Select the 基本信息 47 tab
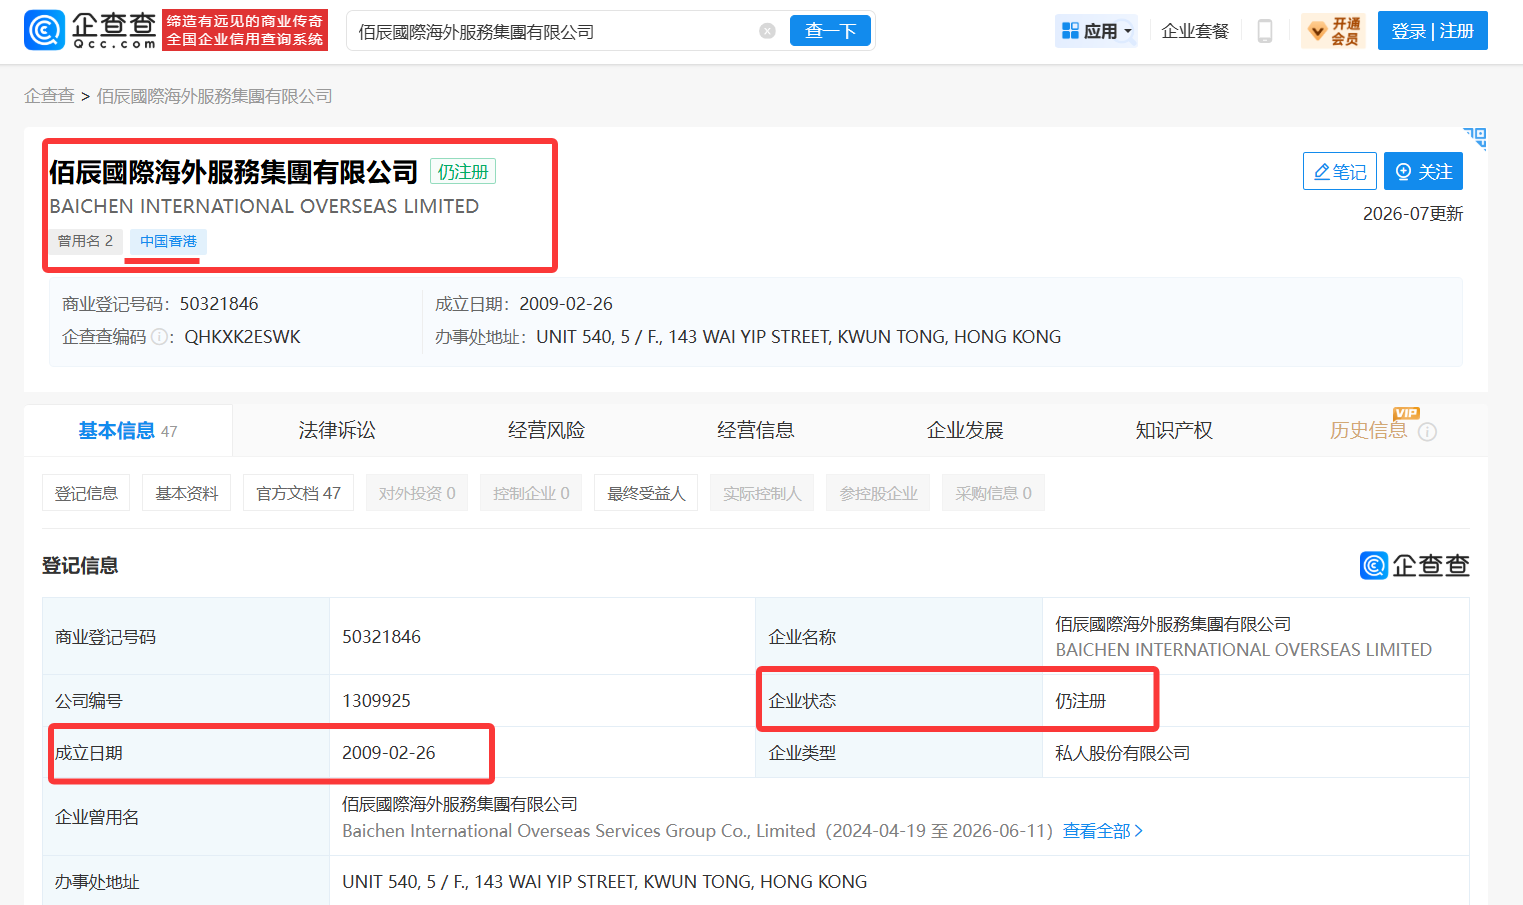The image size is (1523, 905). point(128,431)
